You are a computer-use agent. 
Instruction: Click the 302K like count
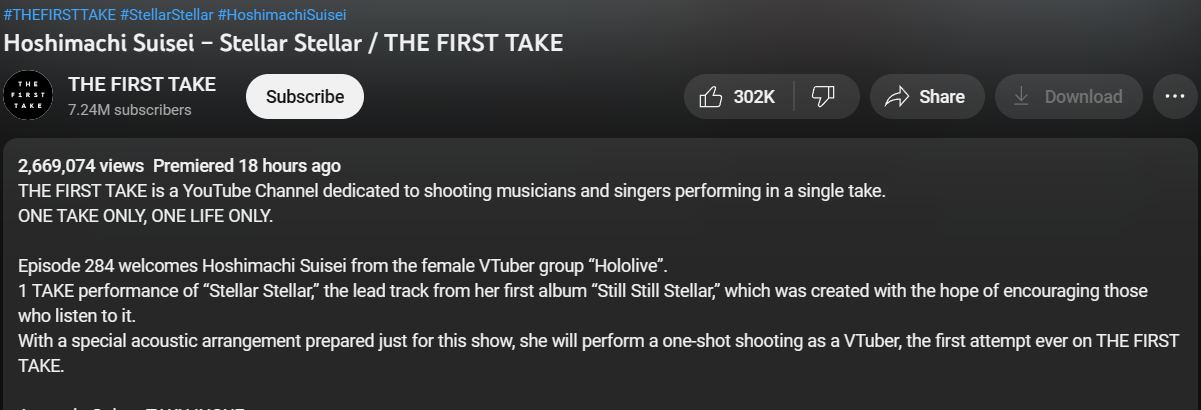click(754, 97)
